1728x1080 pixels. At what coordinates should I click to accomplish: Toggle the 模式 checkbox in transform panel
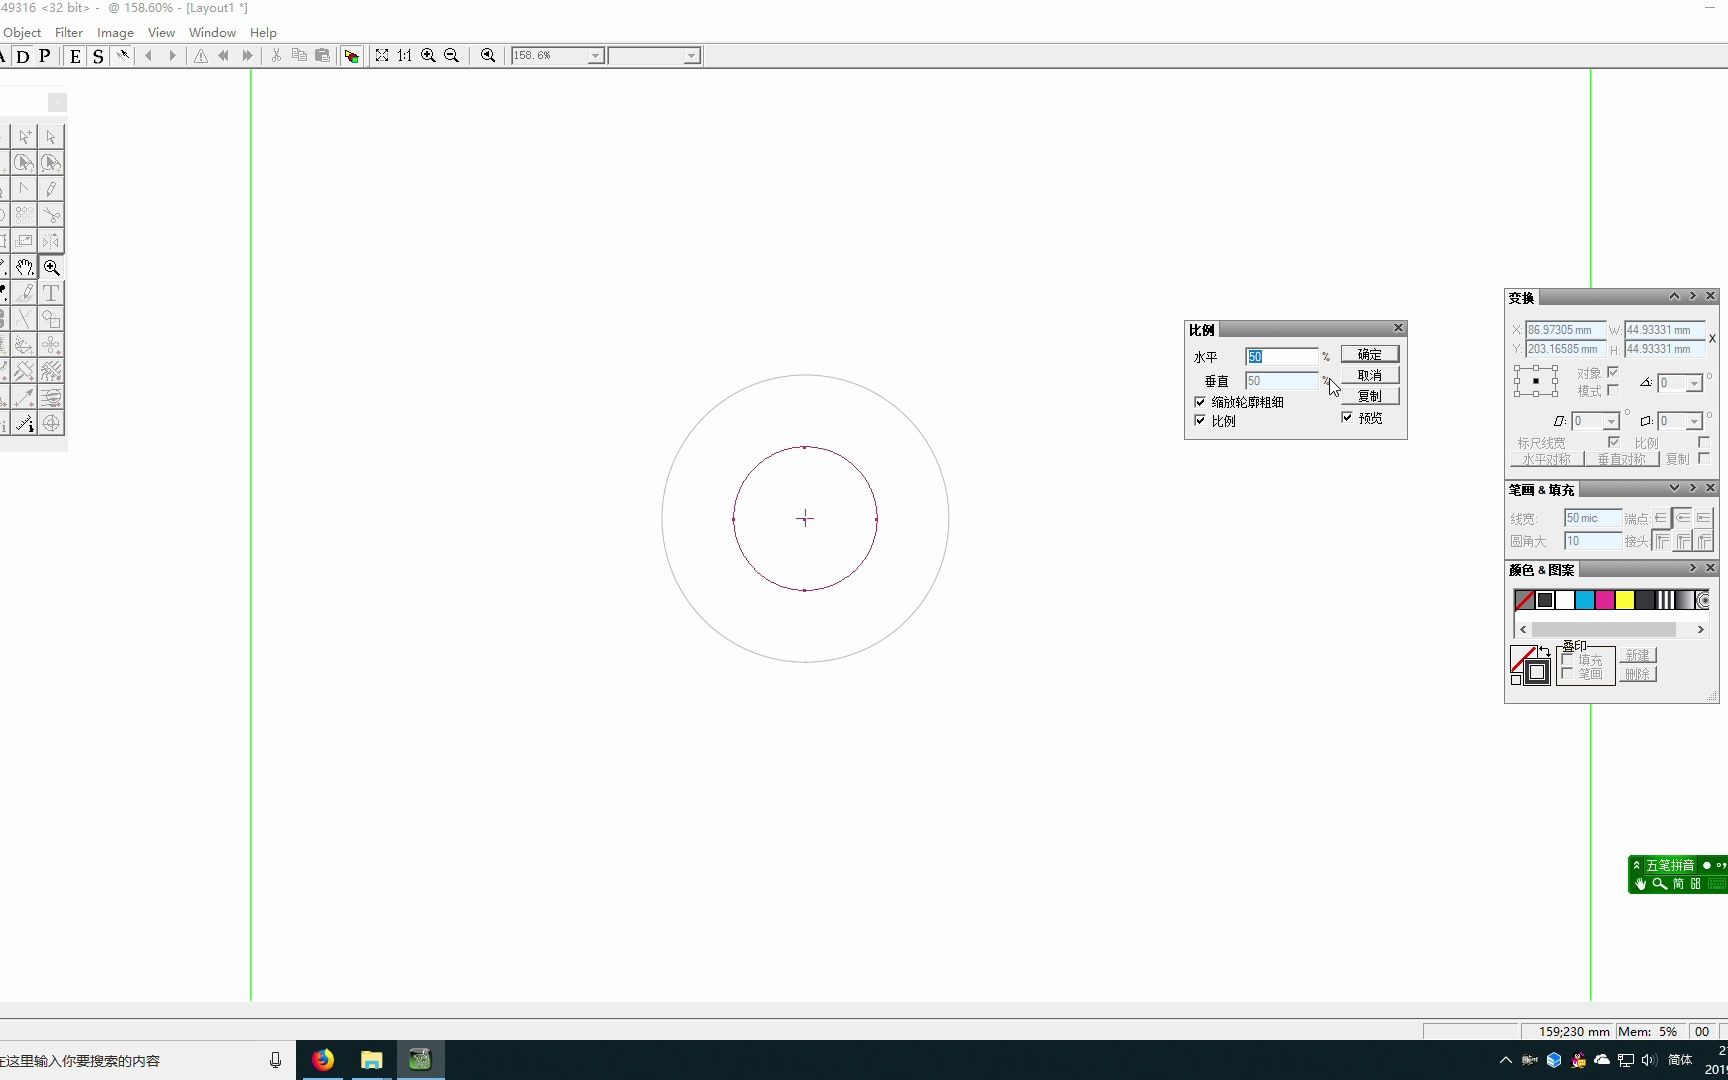pos(1613,390)
